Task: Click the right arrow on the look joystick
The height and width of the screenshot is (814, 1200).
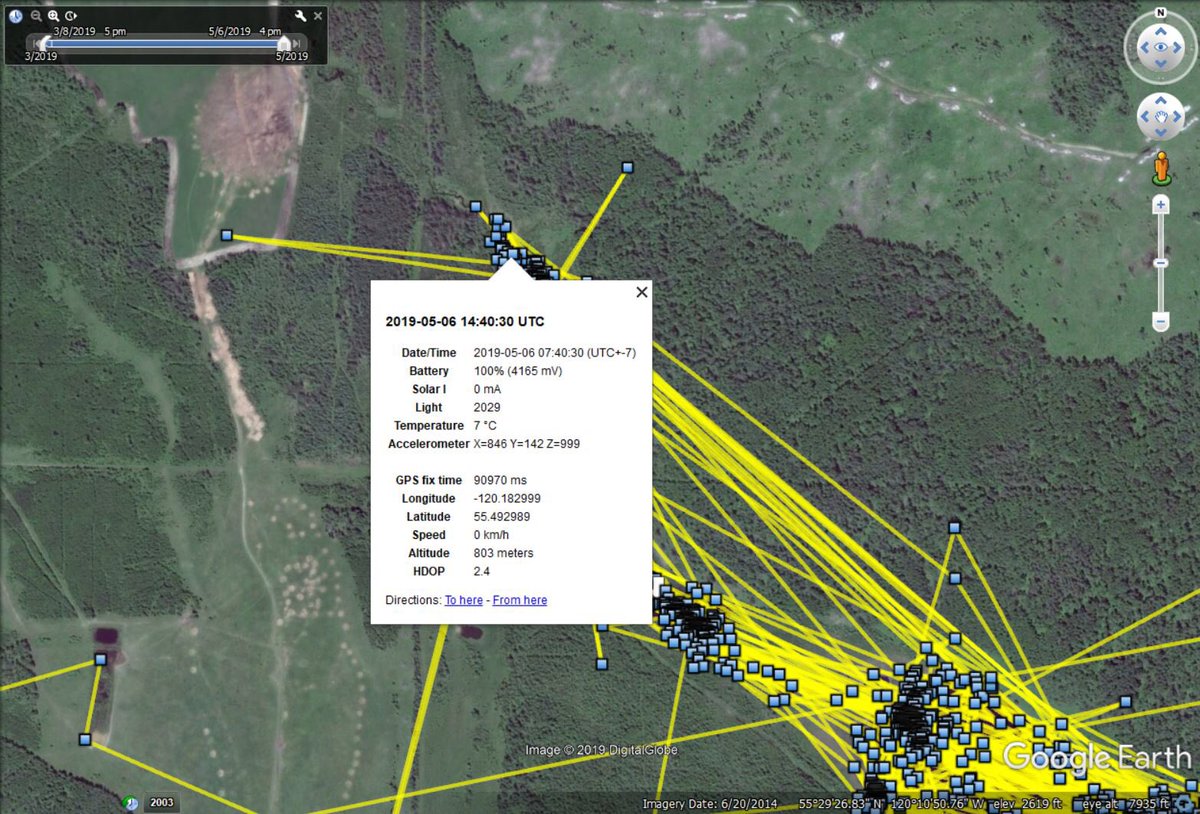Action: 1176,47
